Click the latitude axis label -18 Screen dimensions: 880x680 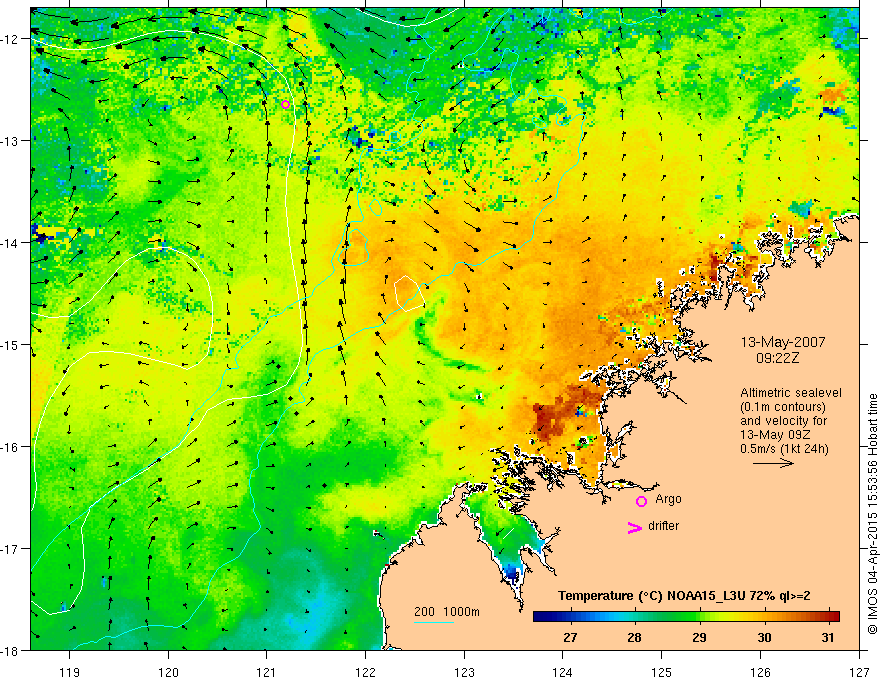click(10, 650)
